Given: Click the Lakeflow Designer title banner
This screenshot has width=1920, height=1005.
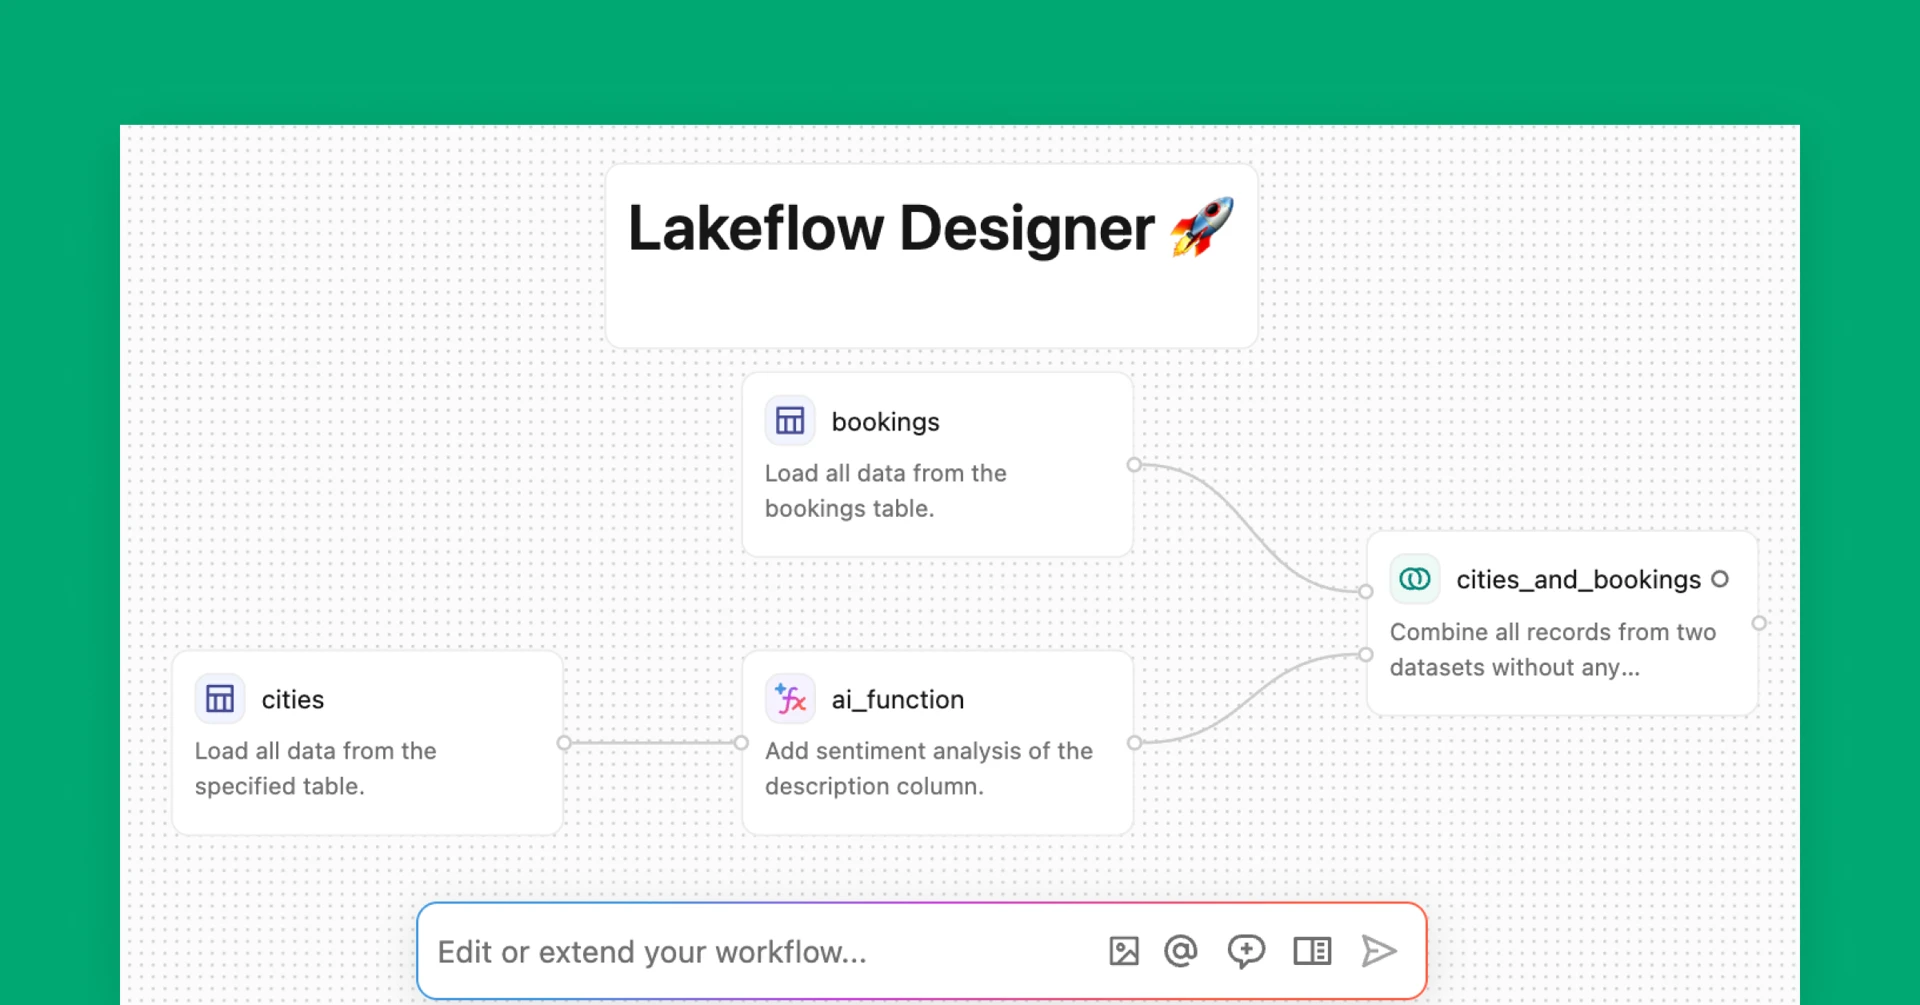Looking at the screenshot, I should 930,228.
